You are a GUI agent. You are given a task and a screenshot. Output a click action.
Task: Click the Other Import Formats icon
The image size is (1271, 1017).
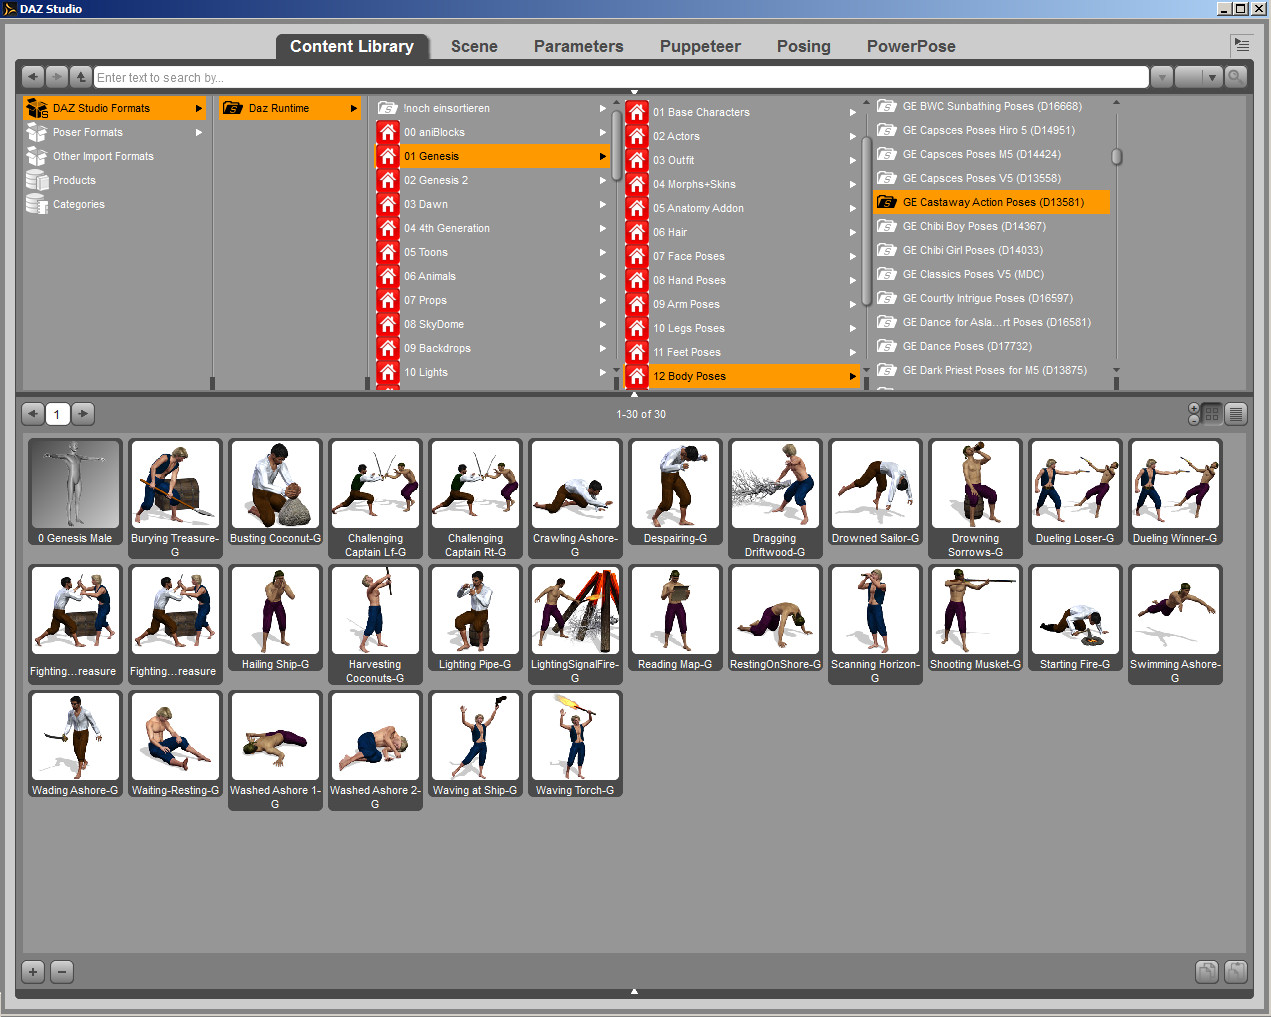tap(37, 156)
